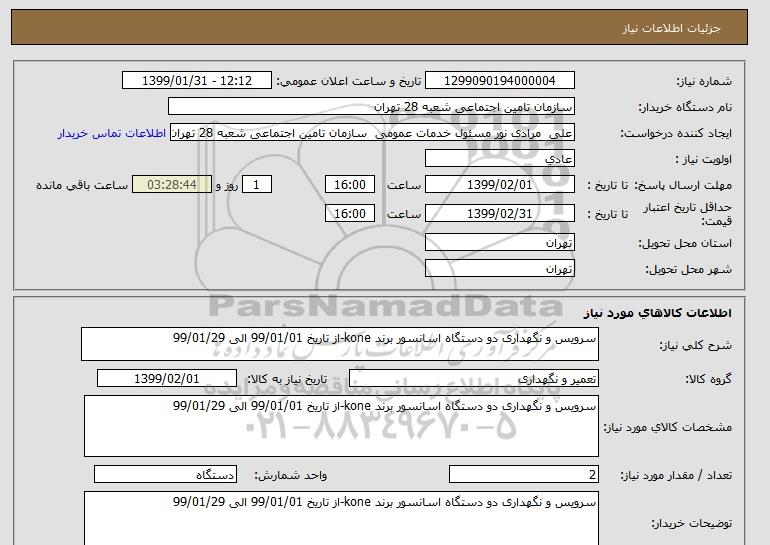This screenshot has height=545, width=770.
Task: Click the request creator field علی مرادی نور
Action: 372,133
